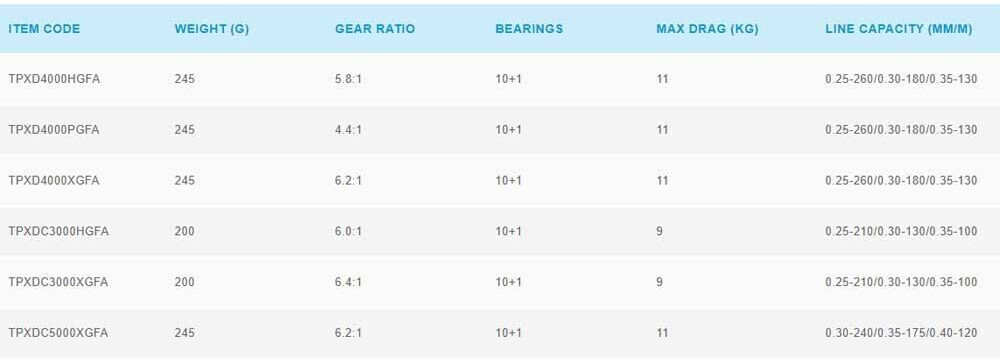Click item code TPXDC5000XGFA
This screenshot has height=360, width=1000.
coord(58,333)
